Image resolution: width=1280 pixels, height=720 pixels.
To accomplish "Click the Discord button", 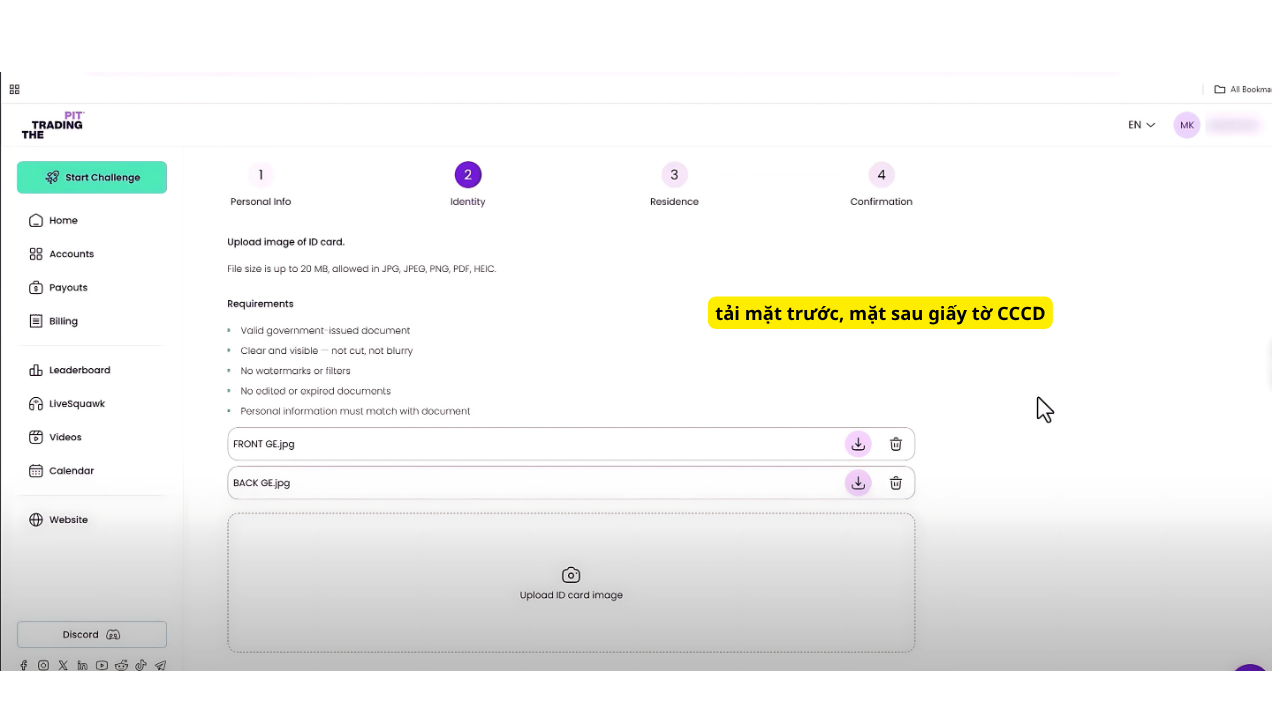I will [x=92, y=635].
